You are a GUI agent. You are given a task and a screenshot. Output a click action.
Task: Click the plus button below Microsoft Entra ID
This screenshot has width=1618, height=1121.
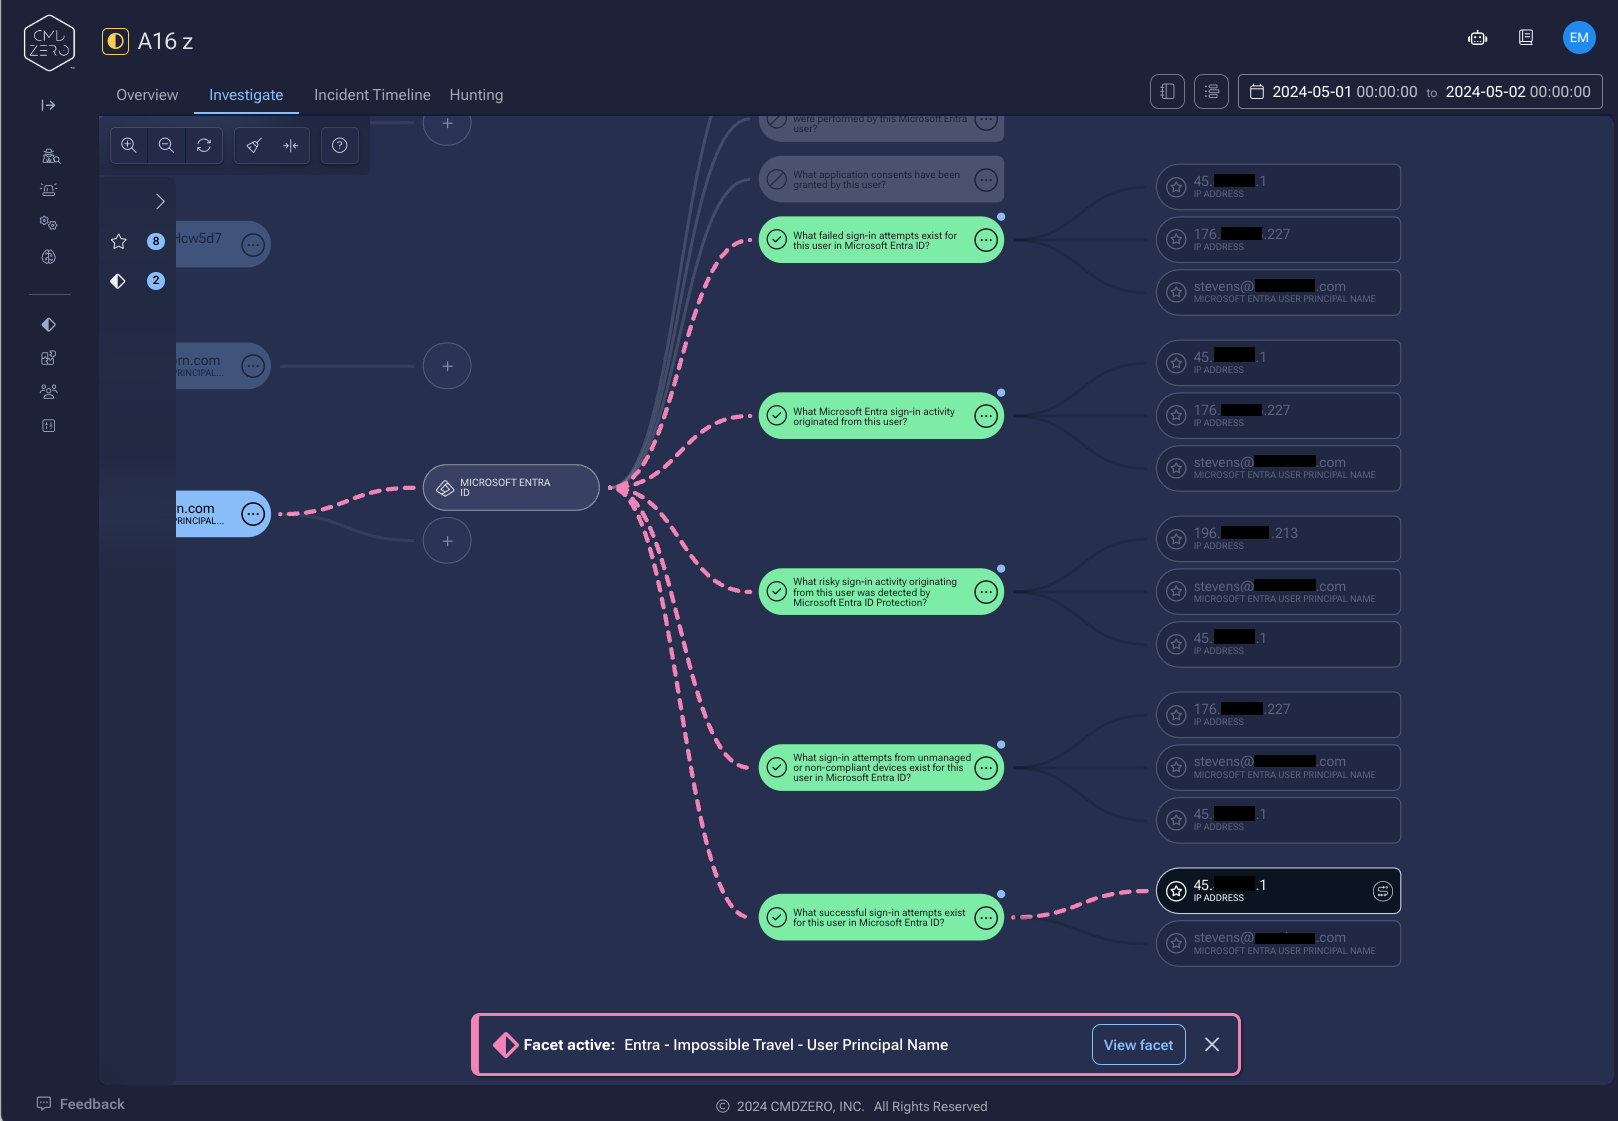click(x=447, y=541)
